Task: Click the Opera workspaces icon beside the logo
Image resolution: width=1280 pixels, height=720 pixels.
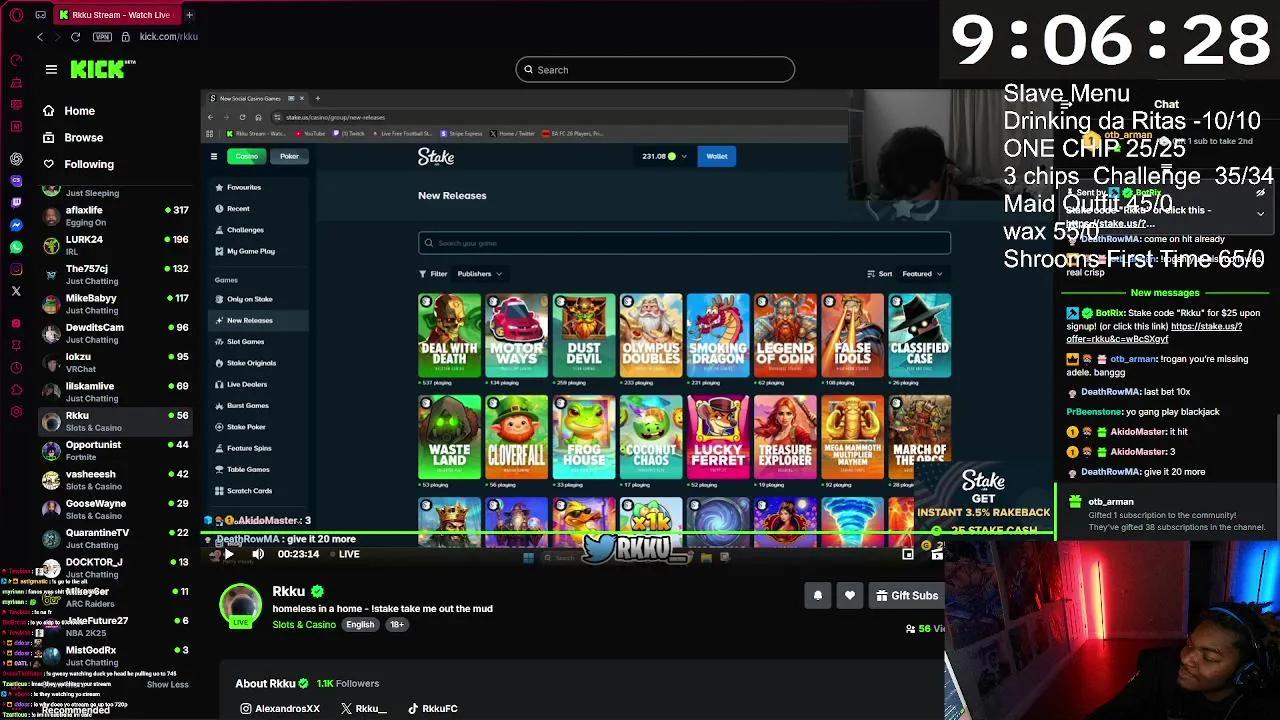Action: click(40, 15)
